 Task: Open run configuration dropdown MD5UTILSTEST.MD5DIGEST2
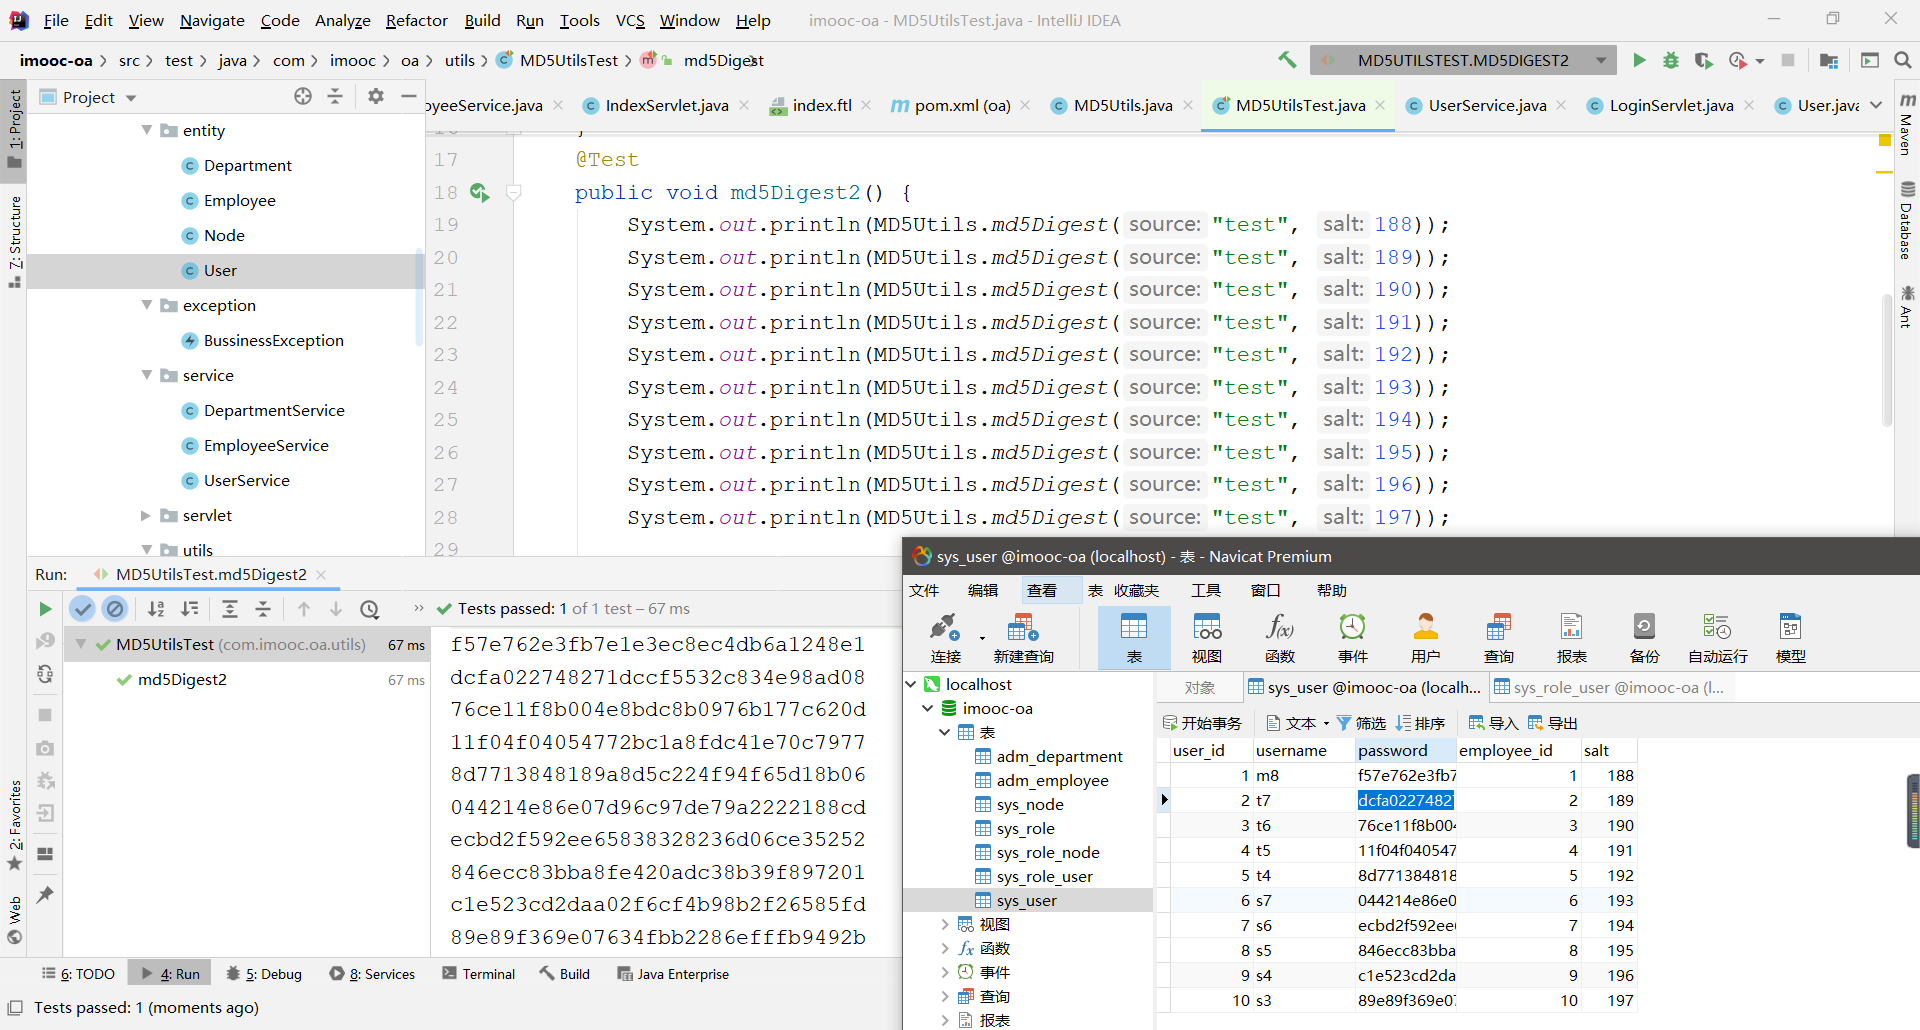click(x=1463, y=60)
